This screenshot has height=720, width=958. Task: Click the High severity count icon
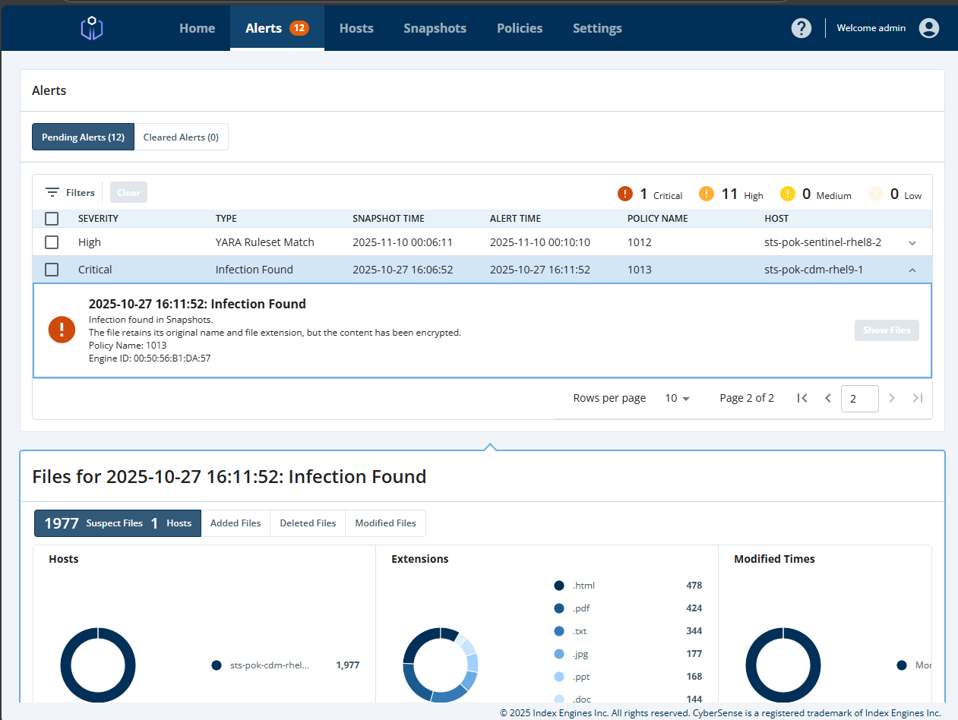pos(706,194)
